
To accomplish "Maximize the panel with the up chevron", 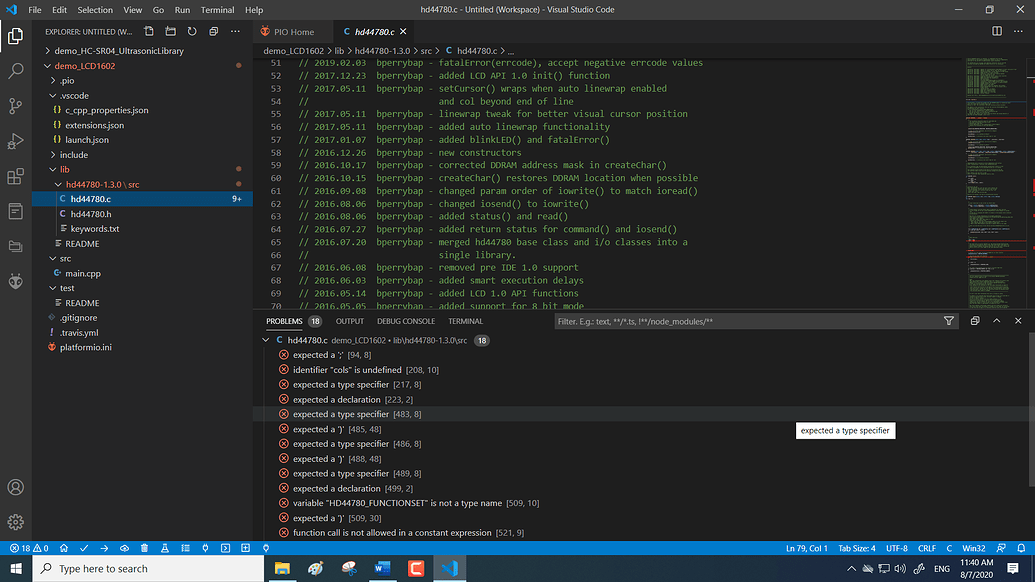I will pyautogui.click(x=997, y=321).
